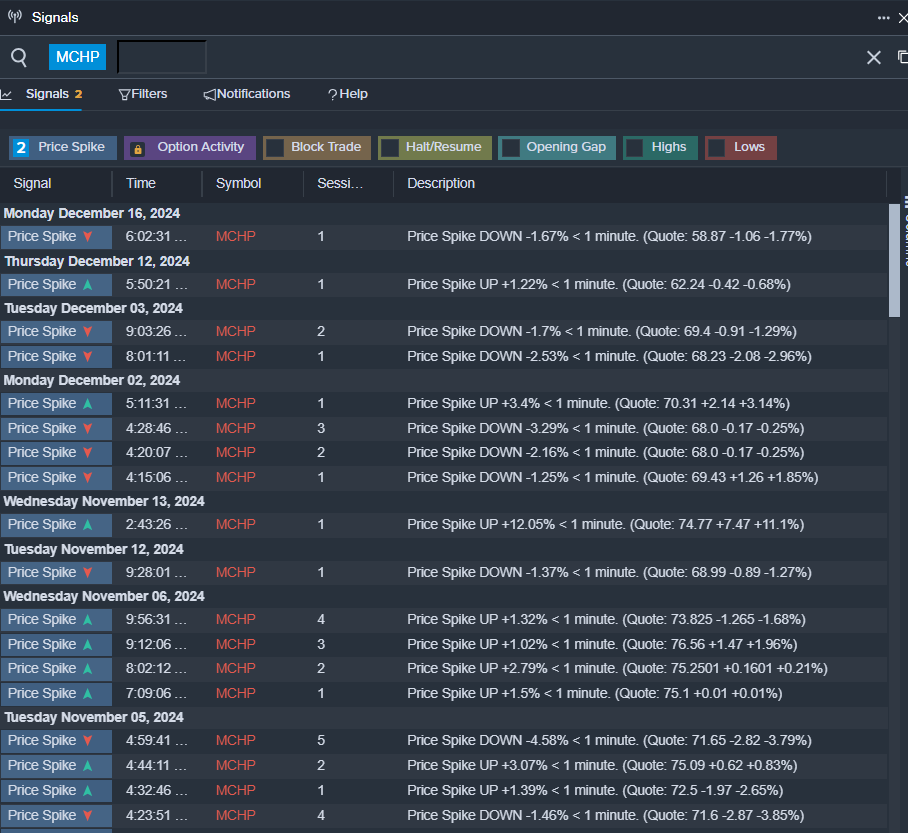Click the Notifications megaphone icon

coord(210,94)
